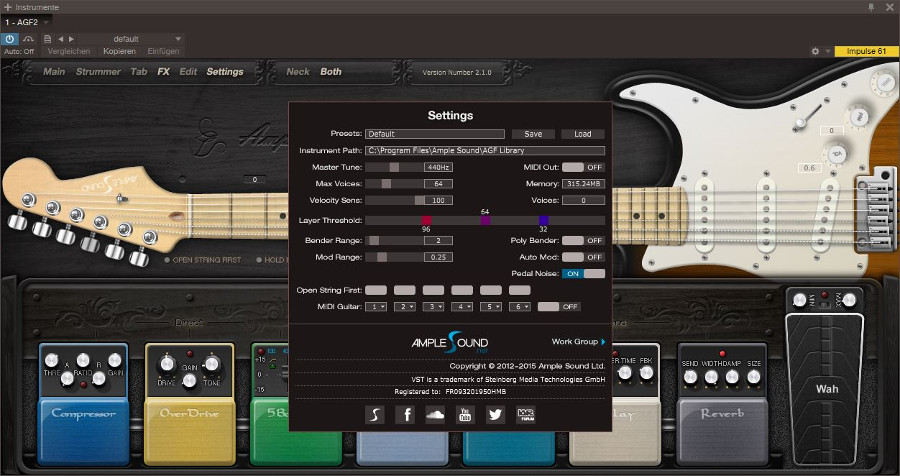Click the Save preset button

[x=533, y=134]
